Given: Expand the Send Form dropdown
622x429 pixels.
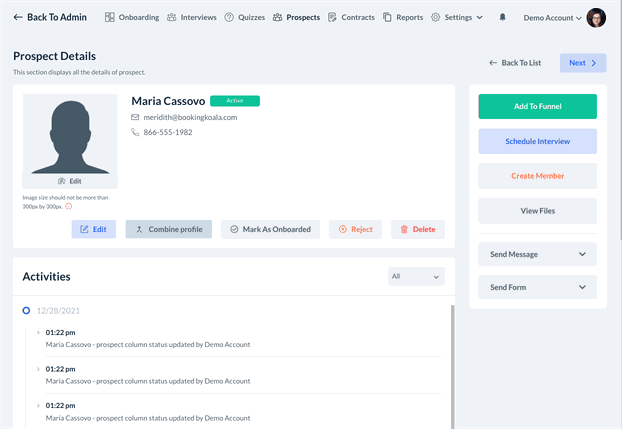Looking at the screenshot, I should (x=538, y=287).
